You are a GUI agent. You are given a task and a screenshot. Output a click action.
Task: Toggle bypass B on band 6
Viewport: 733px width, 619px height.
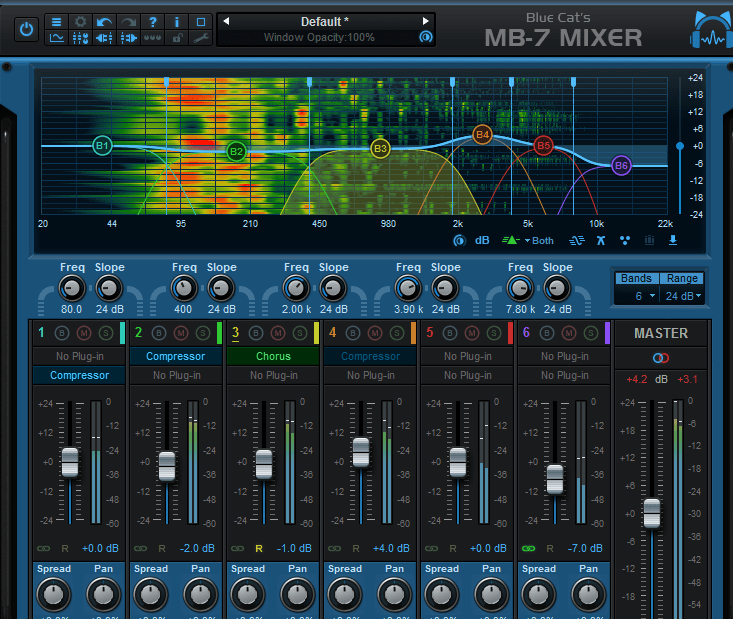pyautogui.click(x=547, y=333)
